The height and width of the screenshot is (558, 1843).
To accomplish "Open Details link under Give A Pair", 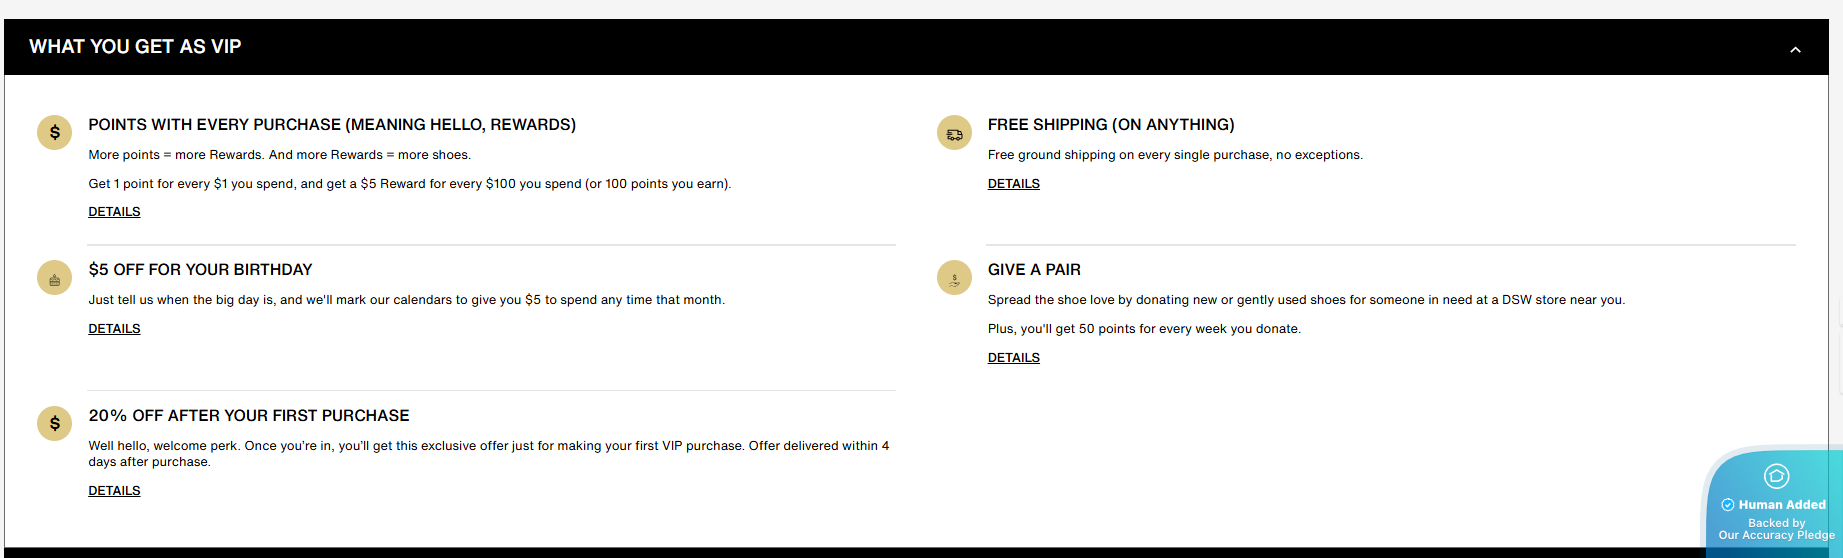I will tap(1013, 358).
